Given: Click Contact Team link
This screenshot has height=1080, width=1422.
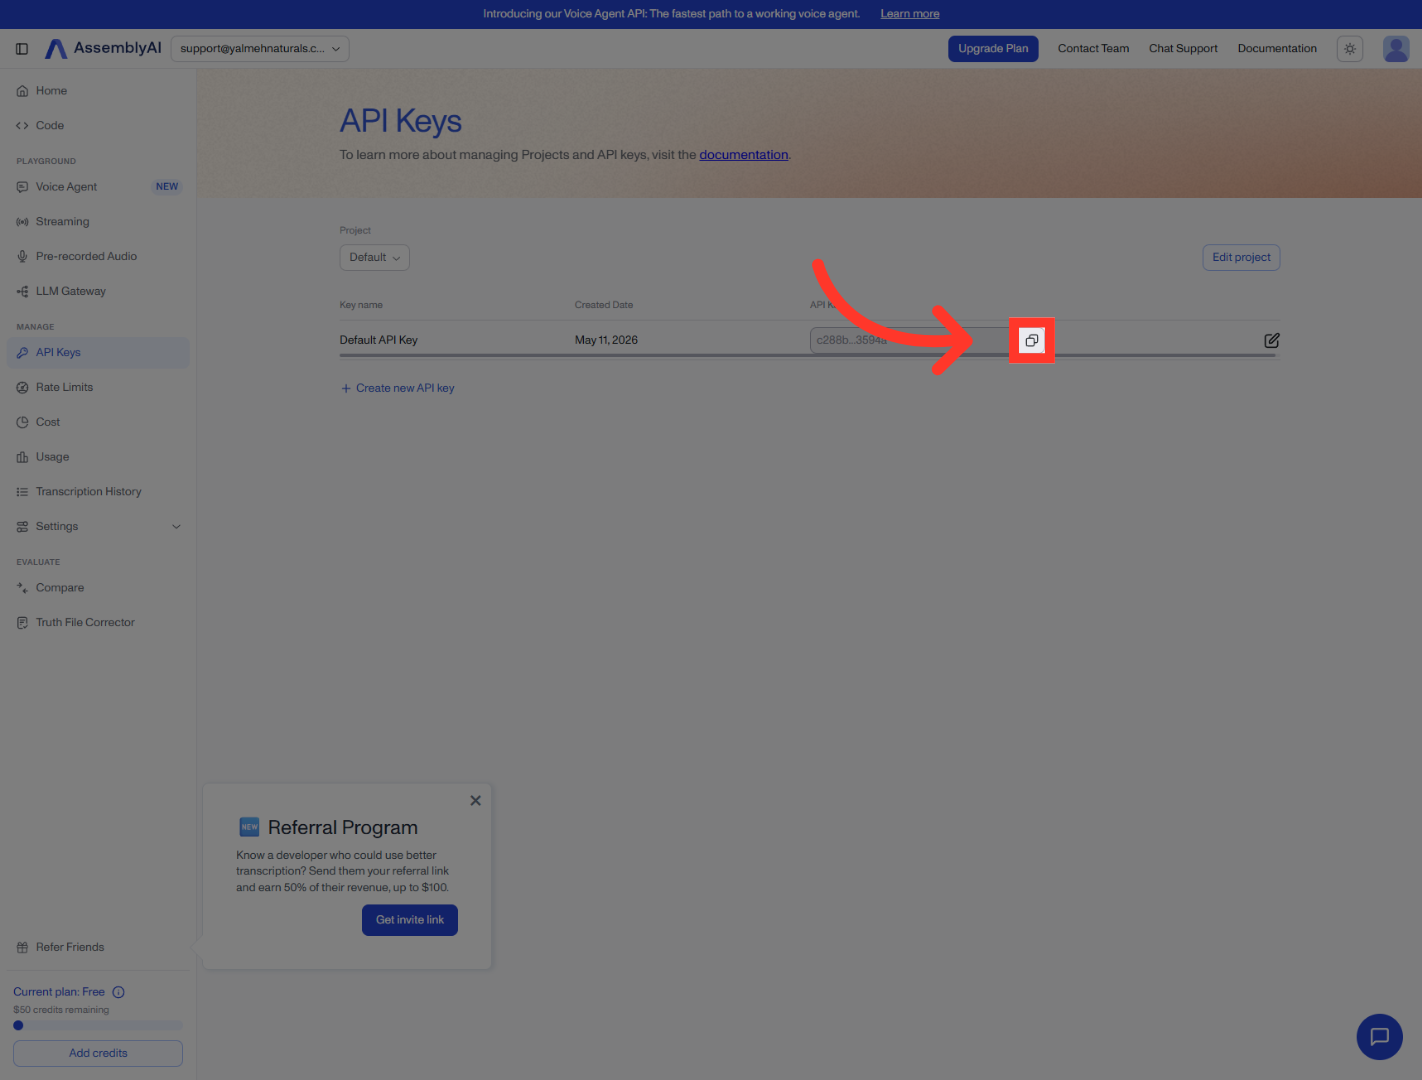Looking at the screenshot, I should [1093, 49].
